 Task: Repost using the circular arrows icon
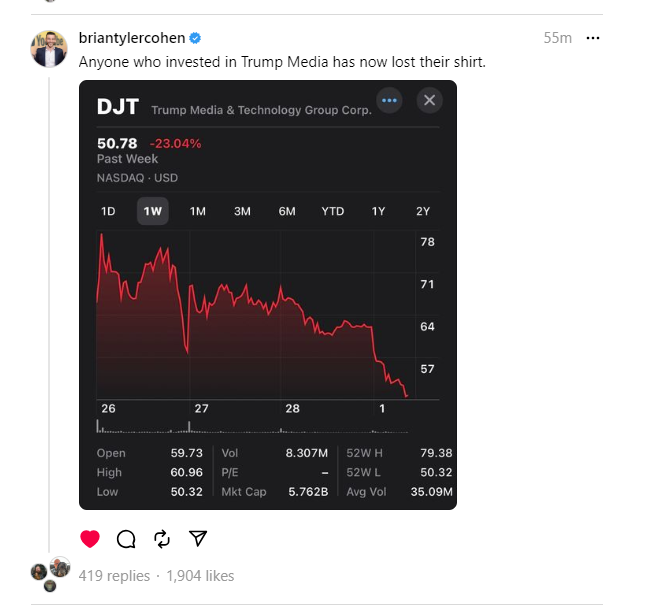tap(162, 539)
